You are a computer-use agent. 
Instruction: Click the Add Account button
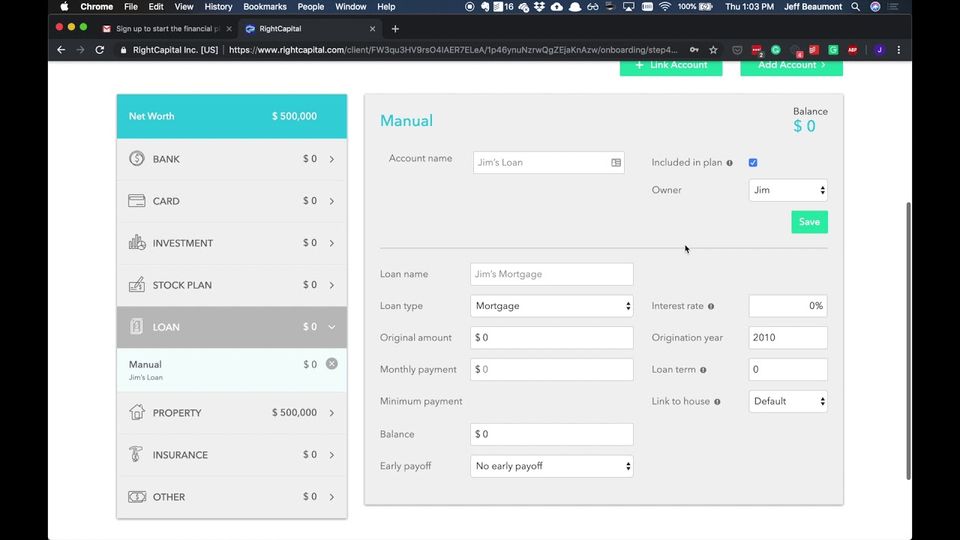[x=792, y=67]
